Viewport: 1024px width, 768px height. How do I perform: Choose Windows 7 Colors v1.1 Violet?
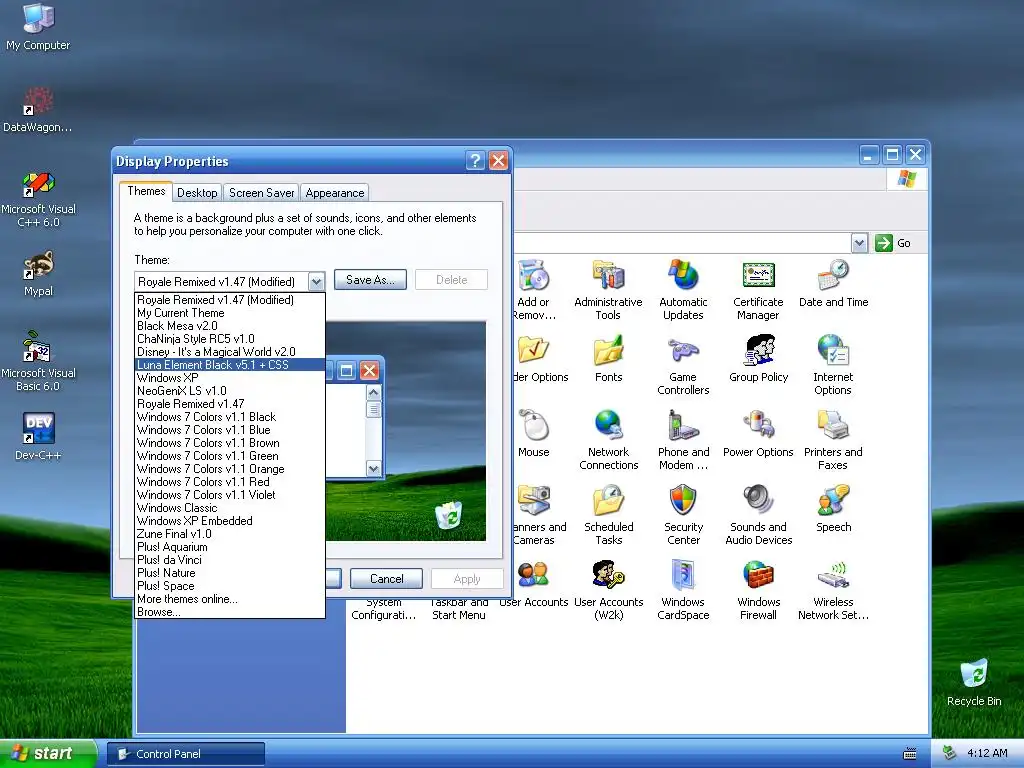(230, 494)
